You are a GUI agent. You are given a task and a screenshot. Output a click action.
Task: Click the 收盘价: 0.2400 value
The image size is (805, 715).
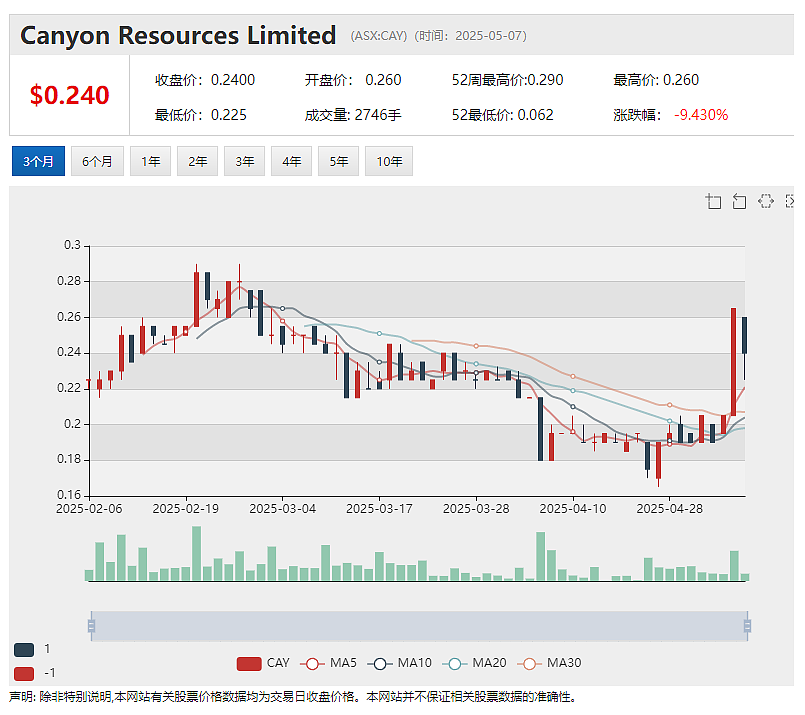click(x=205, y=80)
